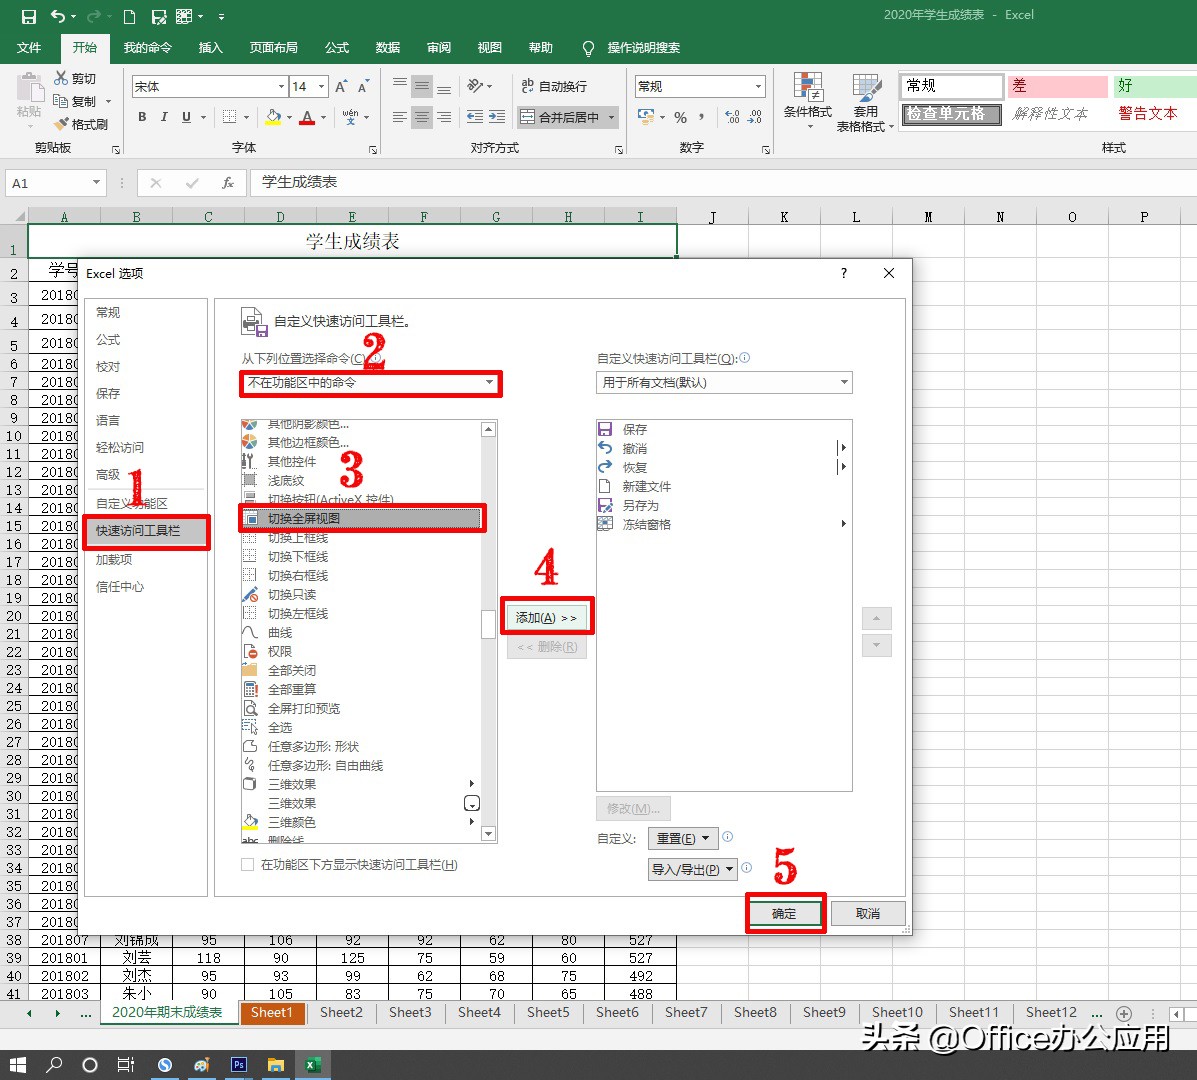1197x1080 pixels.
Task: Decrease font size with the small A icon
Action: [x=363, y=86]
